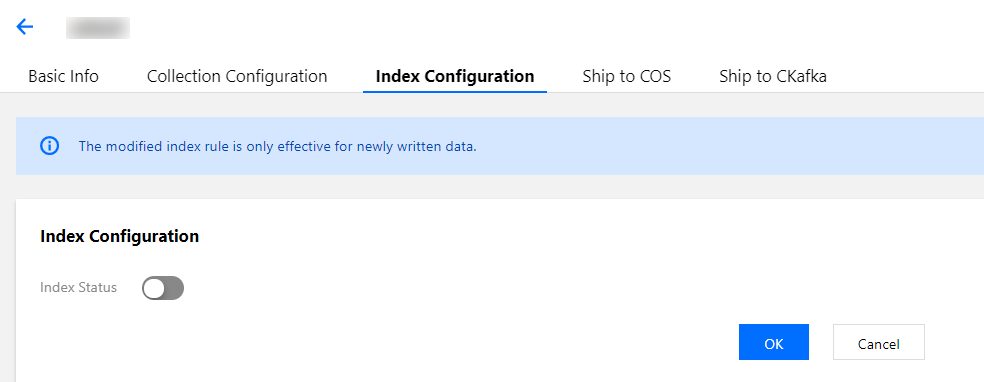Confirm changes with the OK button
The width and height of the screenshot is (984, 382).
[774, 342]
